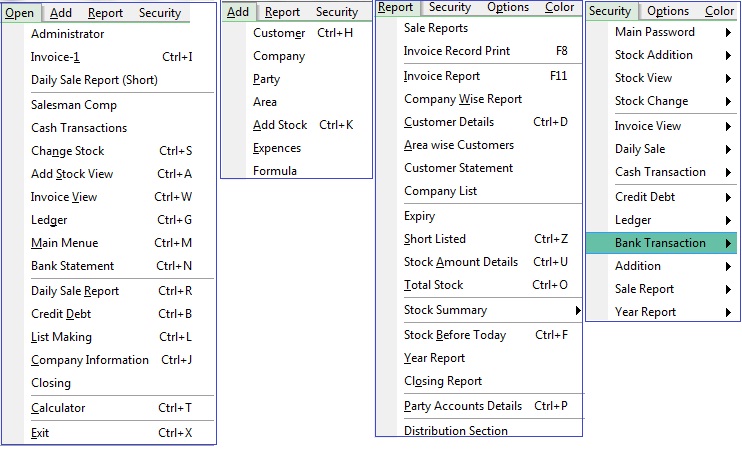Expand the Main Password submenu arrow

click(728, 33)
